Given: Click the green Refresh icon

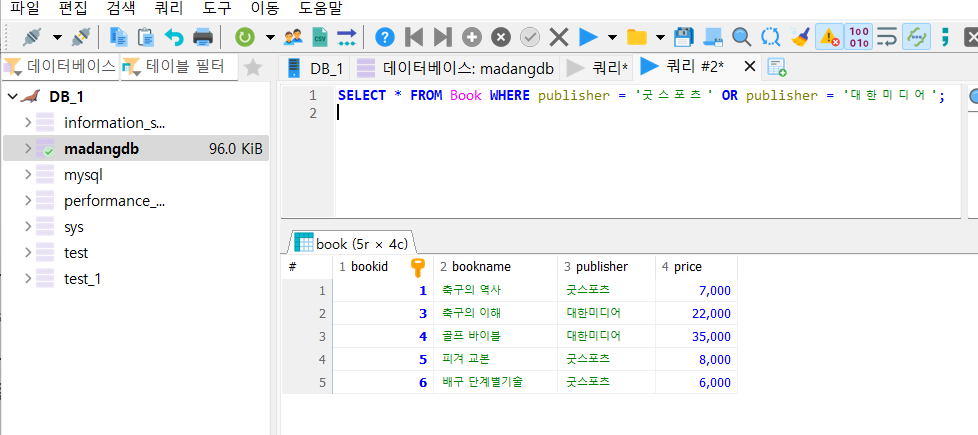Looking at the screenshot, I should 244,37.
